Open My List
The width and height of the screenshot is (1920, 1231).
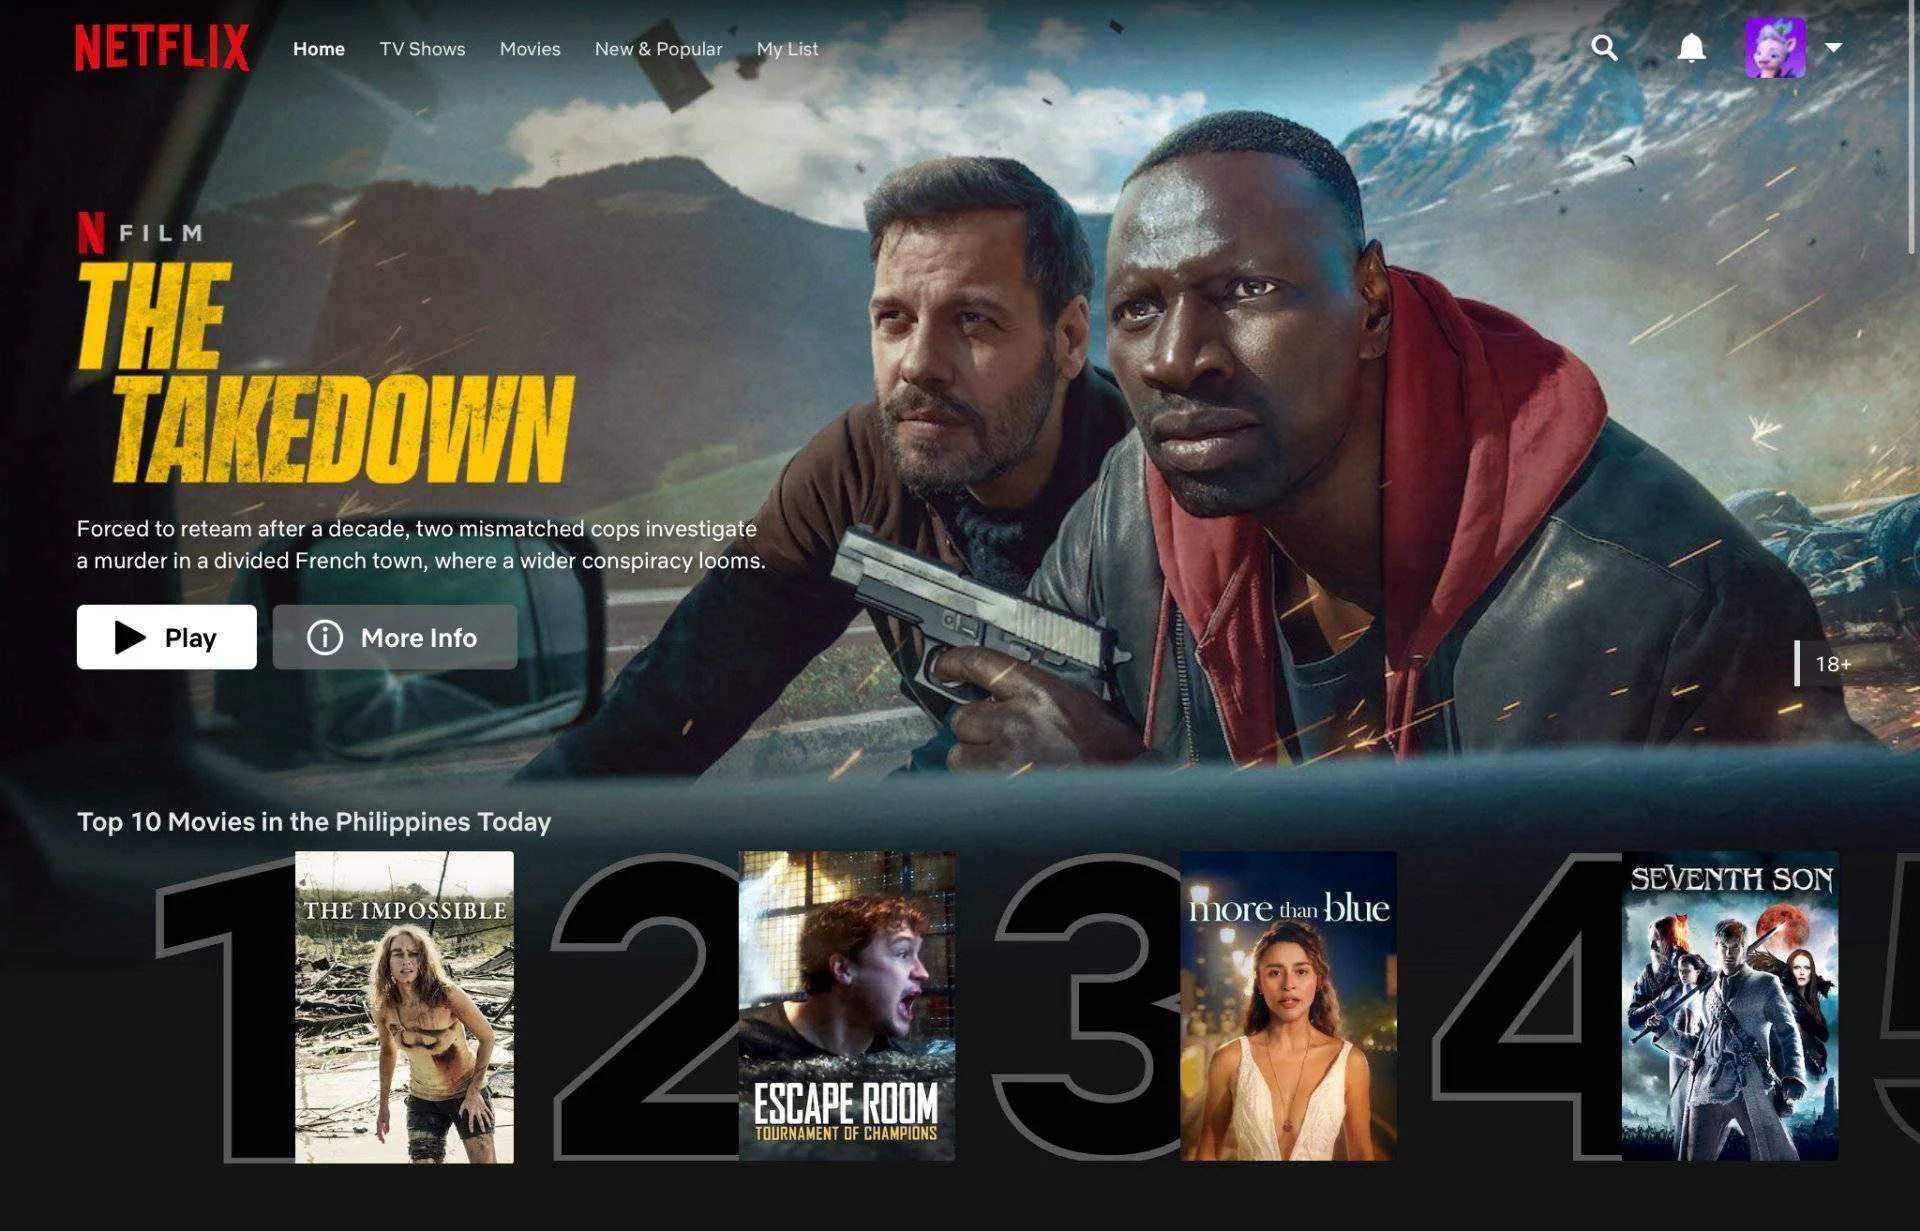click(787, 49)
